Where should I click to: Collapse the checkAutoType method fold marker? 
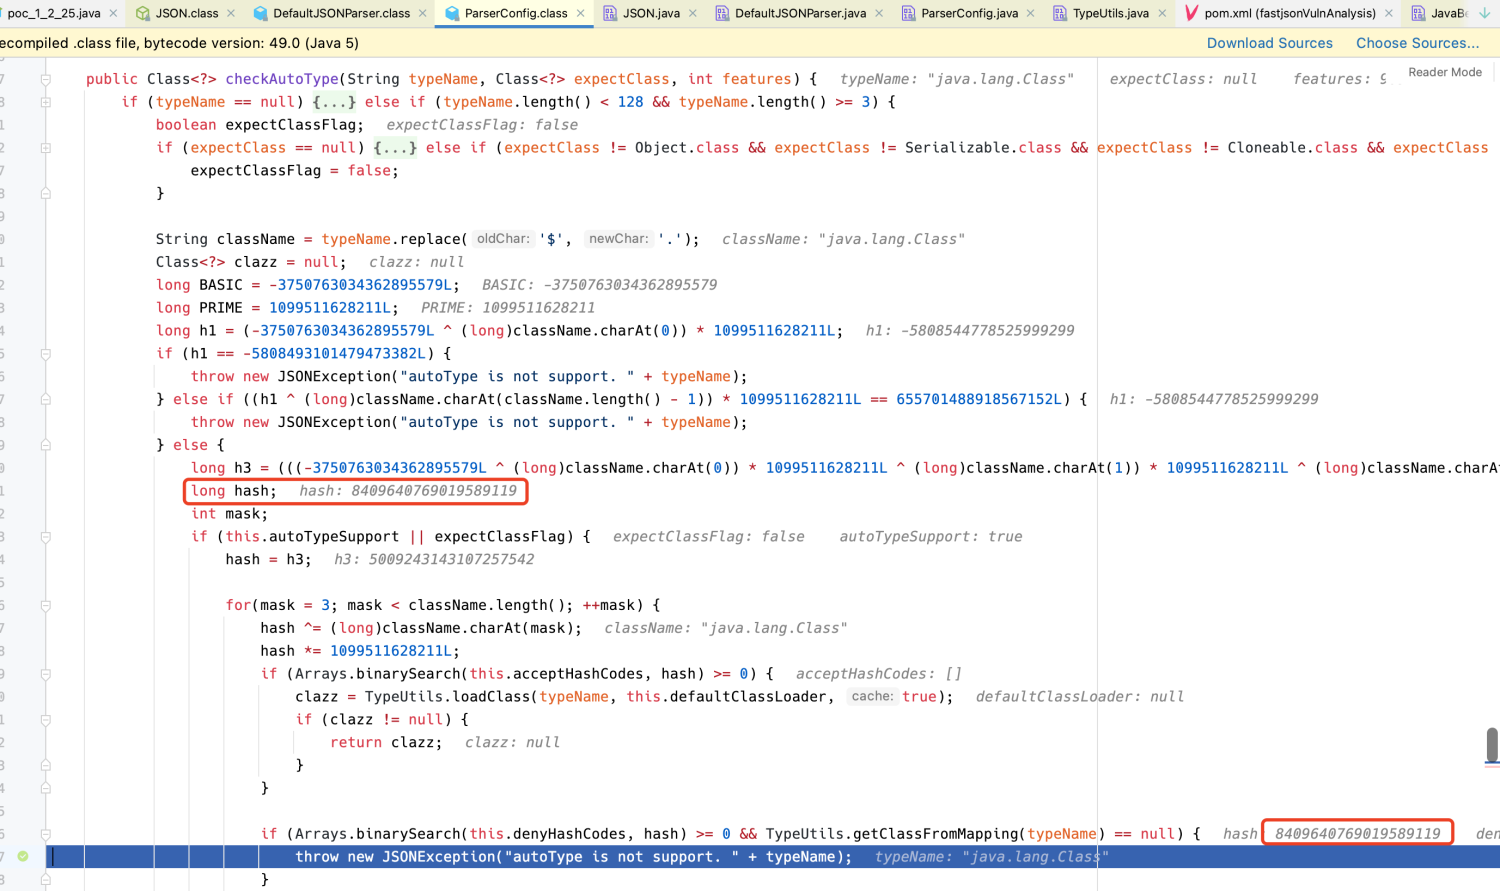[x=46, y=79]
